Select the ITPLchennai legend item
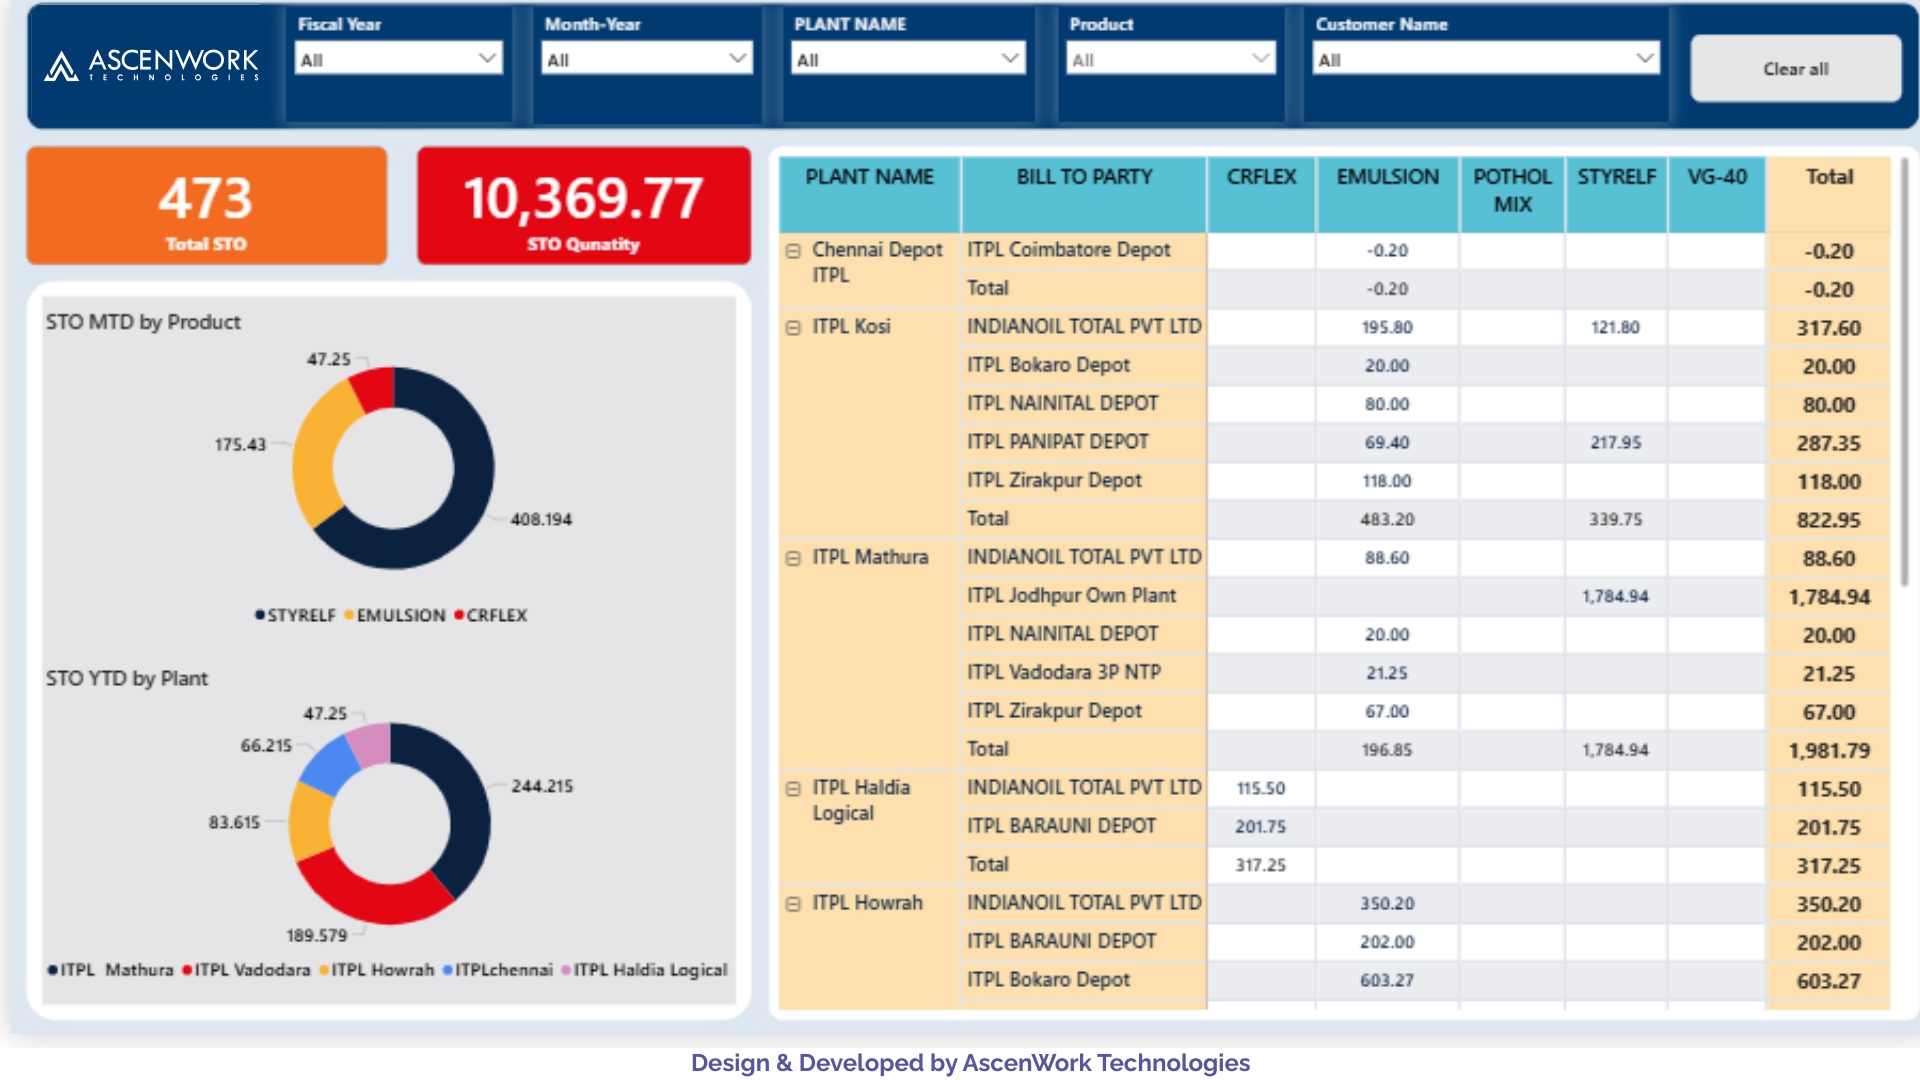 502,970
